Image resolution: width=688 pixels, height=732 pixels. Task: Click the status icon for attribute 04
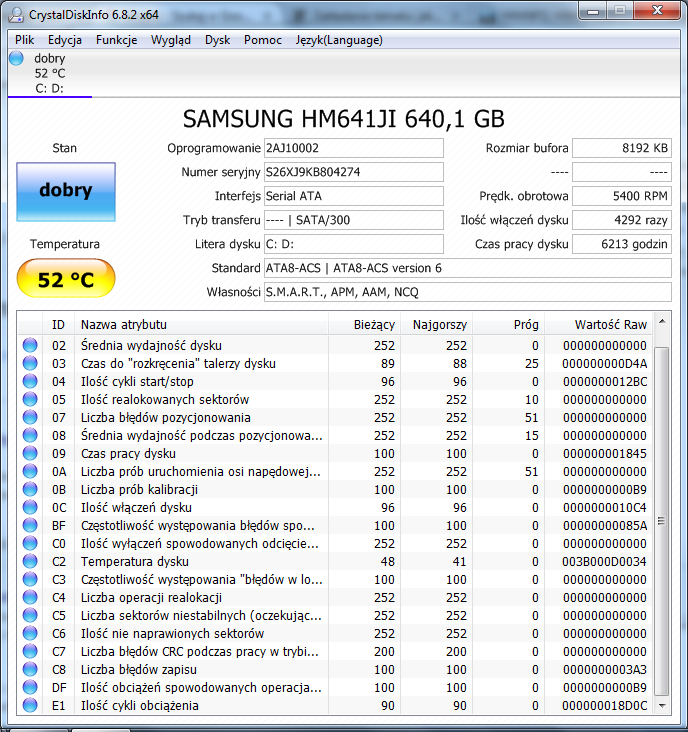30,381
